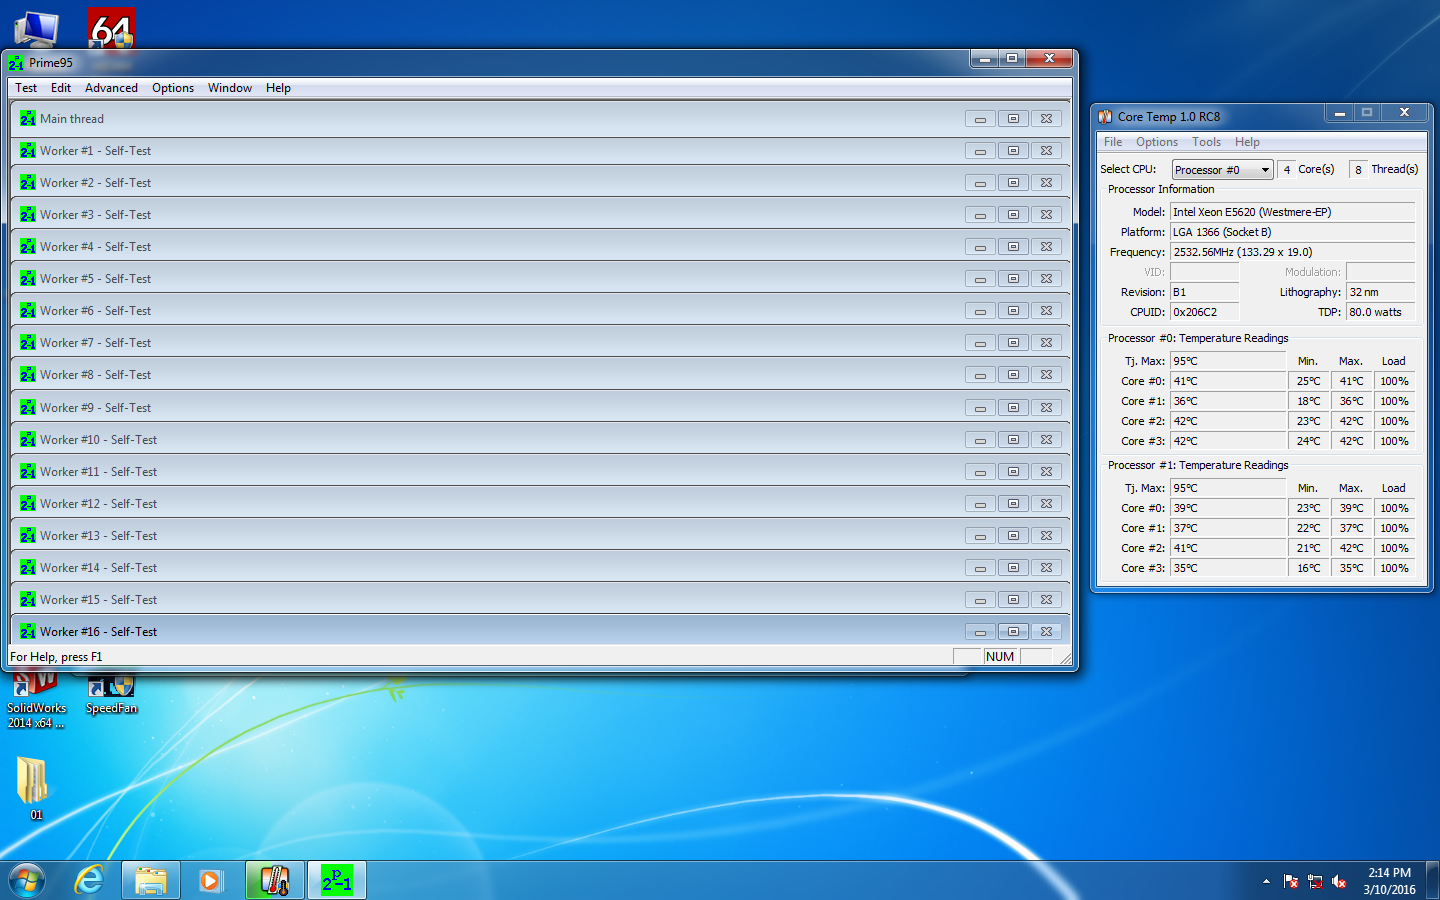The width and height of the screenshot is (1440, 900).
Task: Click the Worker #7 Self-Test icon
Action: 28,343
